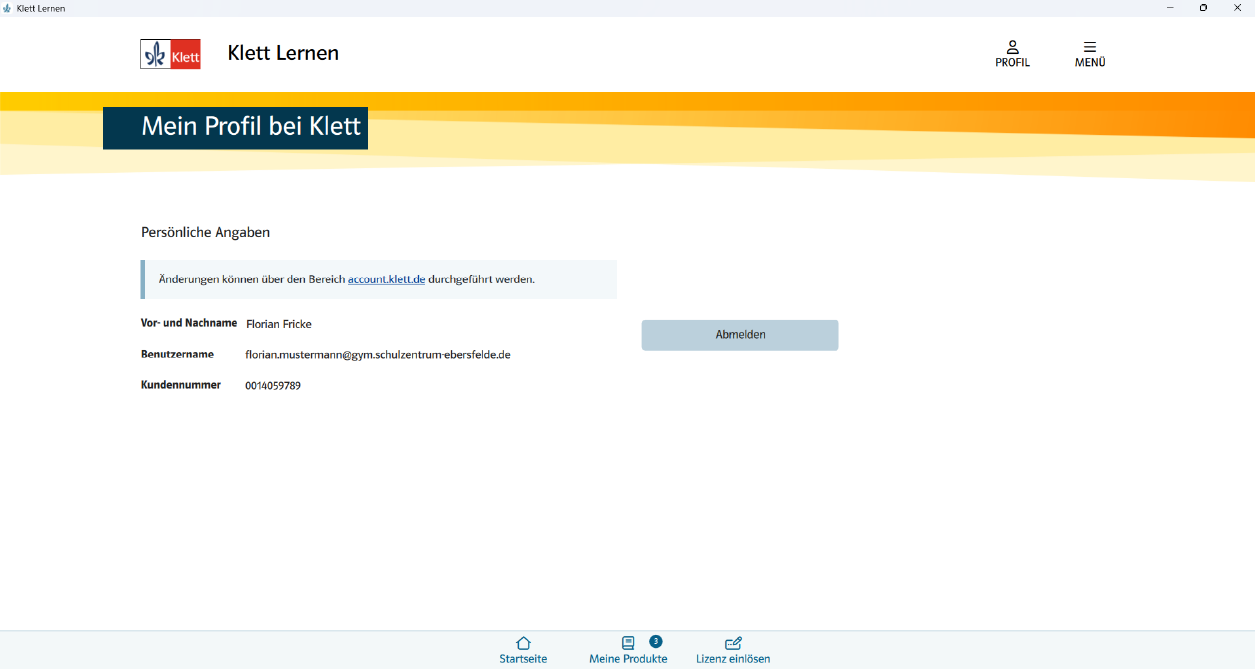Click the Klett Lernen title bar app icon
The image size is (1256, 669).
point(8,8)
